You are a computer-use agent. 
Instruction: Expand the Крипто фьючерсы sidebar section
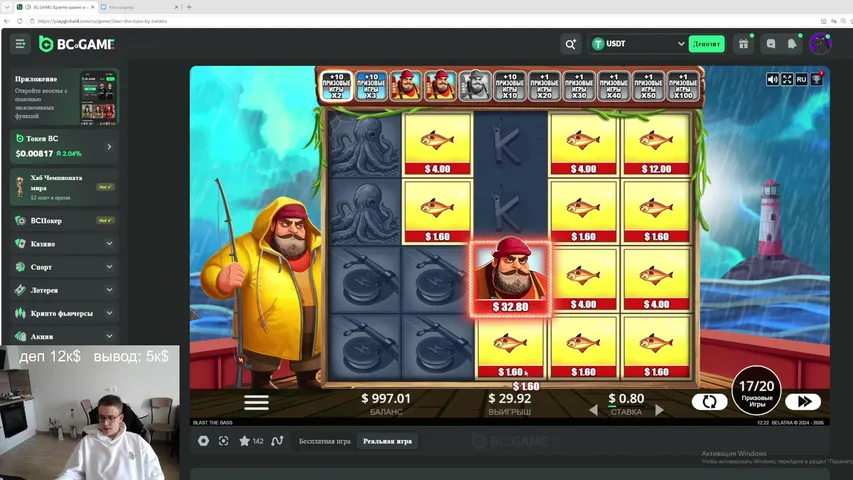tap(109, 313)
